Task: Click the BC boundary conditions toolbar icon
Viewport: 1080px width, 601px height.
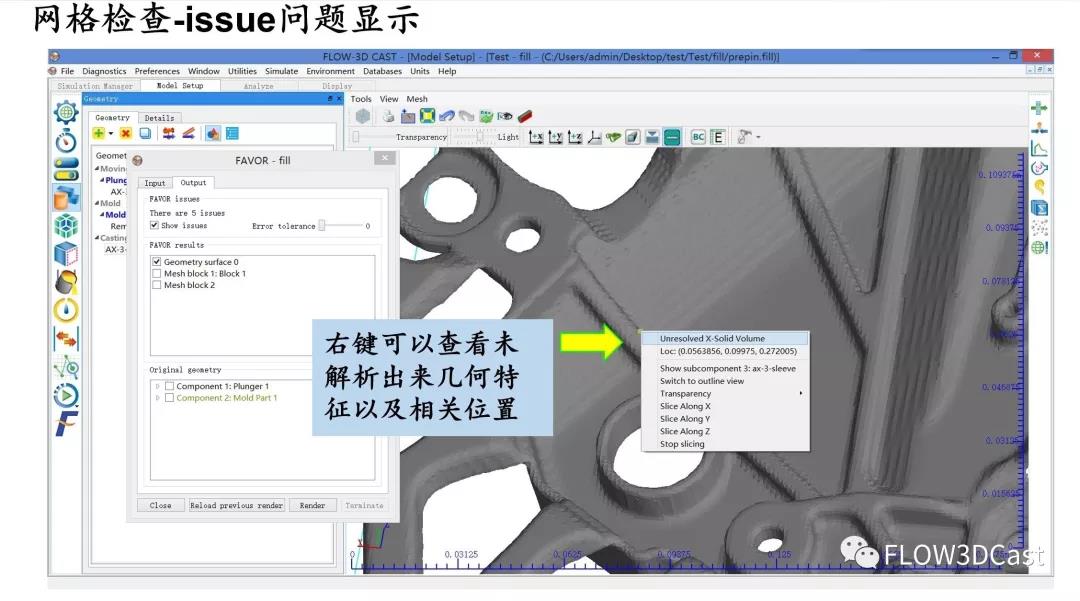Action: pos(698,137)
